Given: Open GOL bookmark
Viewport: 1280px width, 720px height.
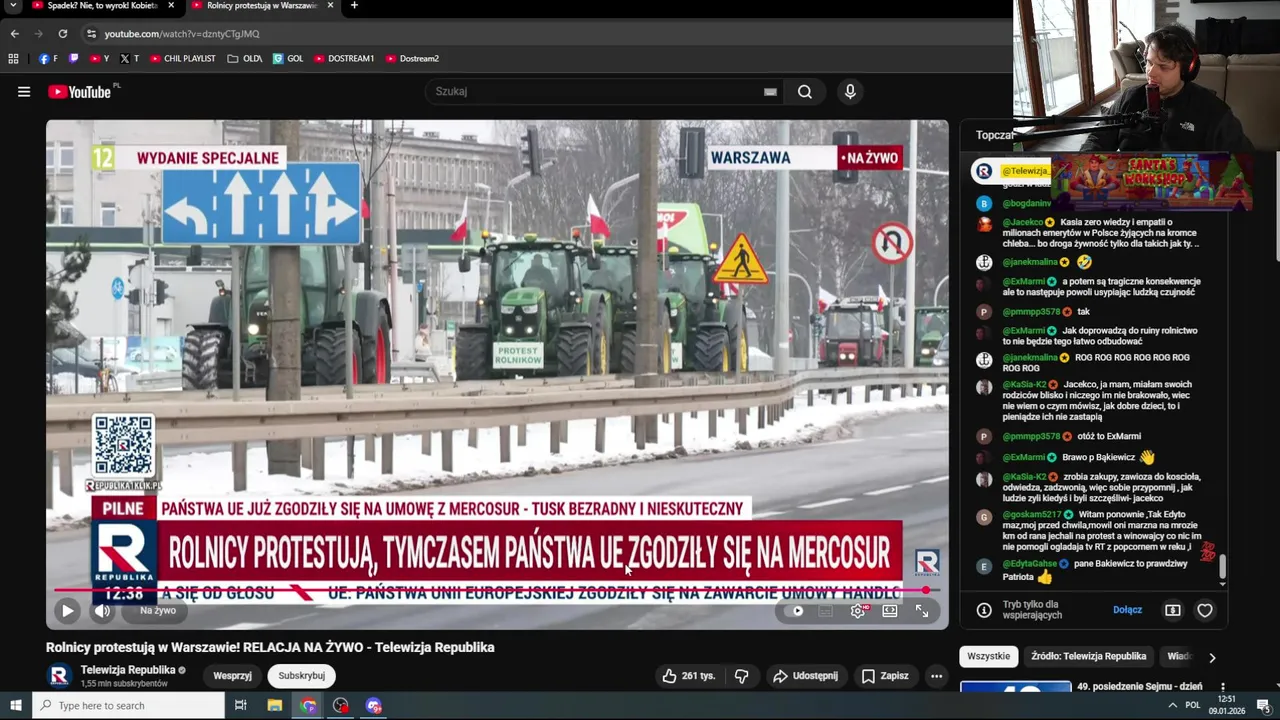Looking at the screenshot, I should tap(288, 59).
